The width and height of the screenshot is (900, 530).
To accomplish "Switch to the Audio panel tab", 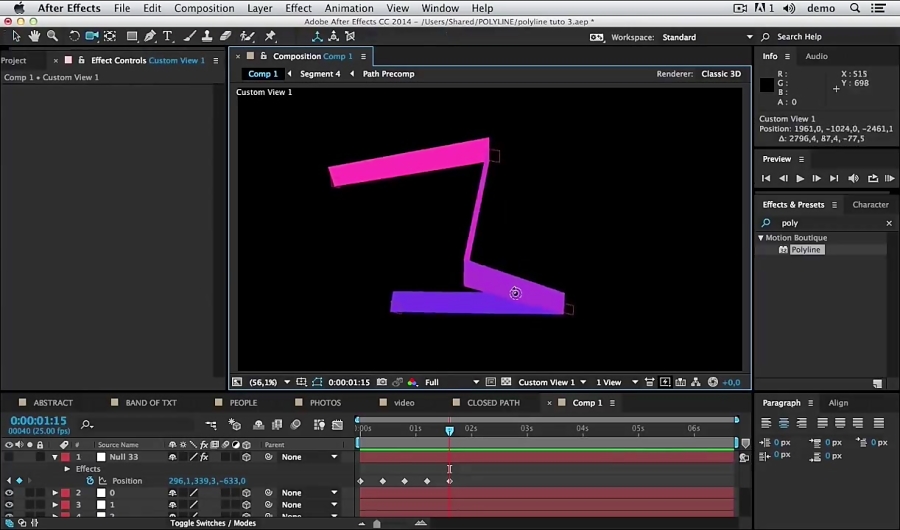I will pyautogui.click(x=816, y=56).
